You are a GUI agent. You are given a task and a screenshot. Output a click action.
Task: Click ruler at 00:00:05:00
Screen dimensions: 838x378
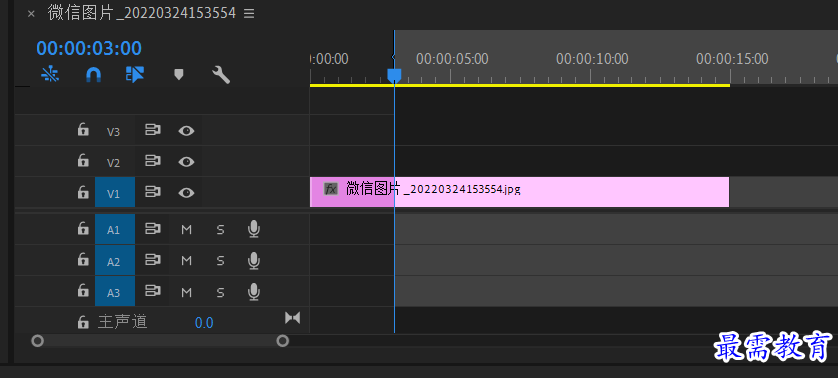452,59
